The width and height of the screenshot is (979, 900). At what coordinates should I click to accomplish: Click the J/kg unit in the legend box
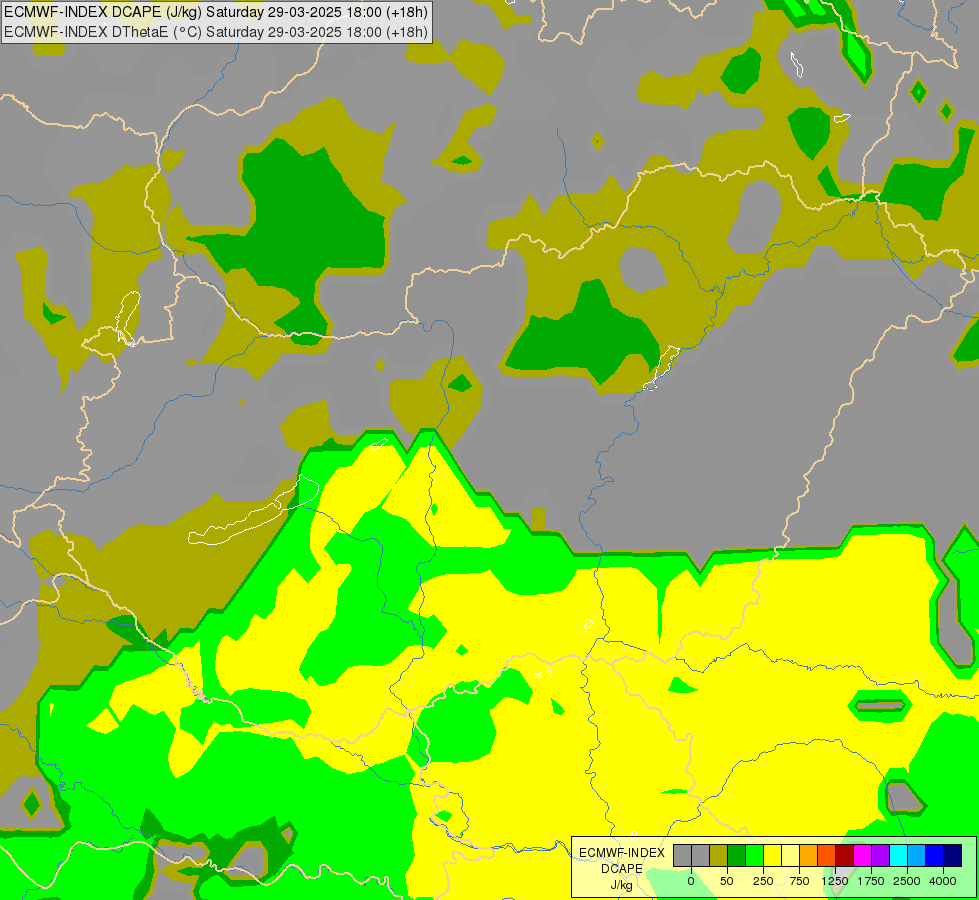click(x=622, y=885)
